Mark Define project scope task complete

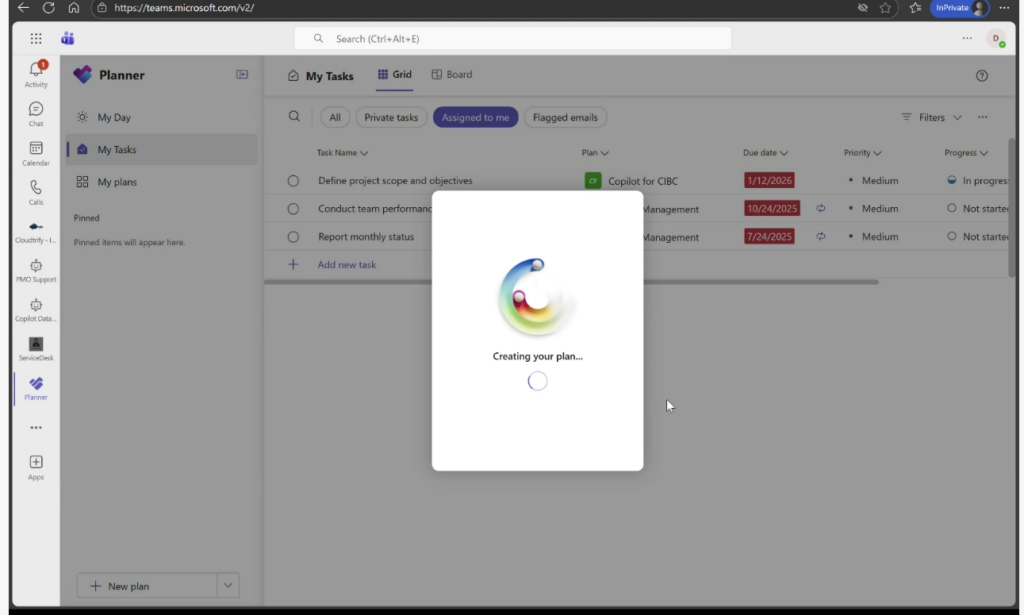point(293,181)
